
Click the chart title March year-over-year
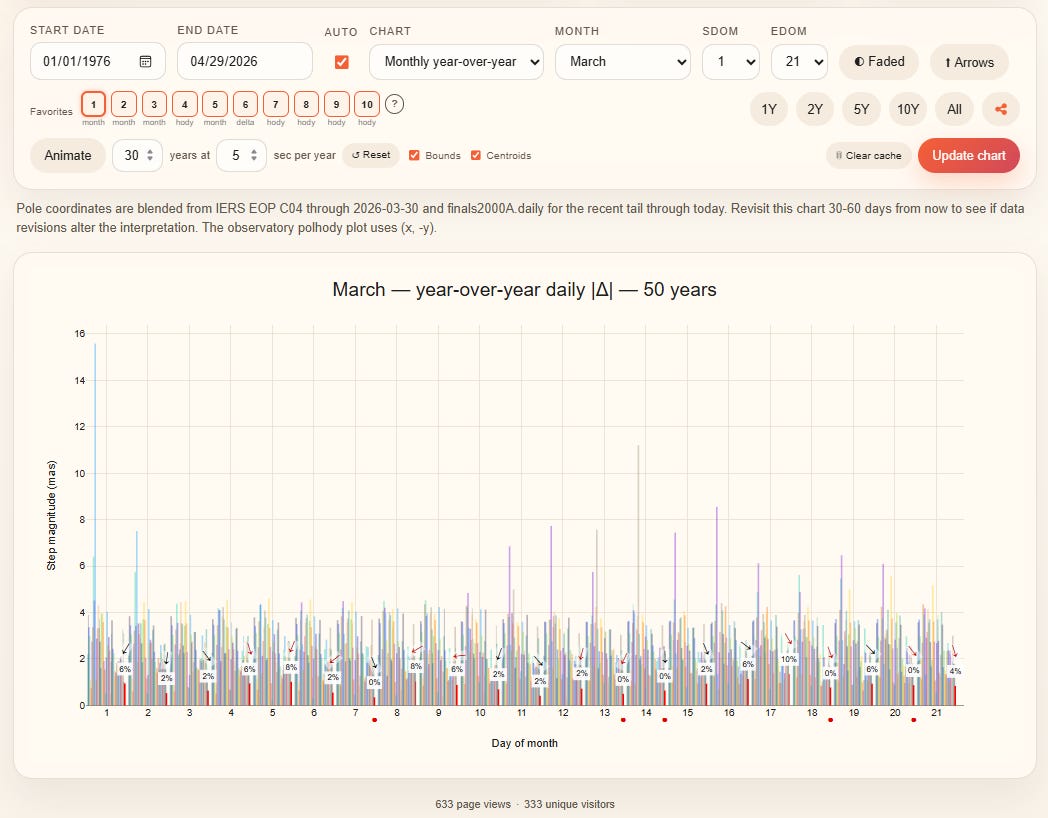pos(525,289)
